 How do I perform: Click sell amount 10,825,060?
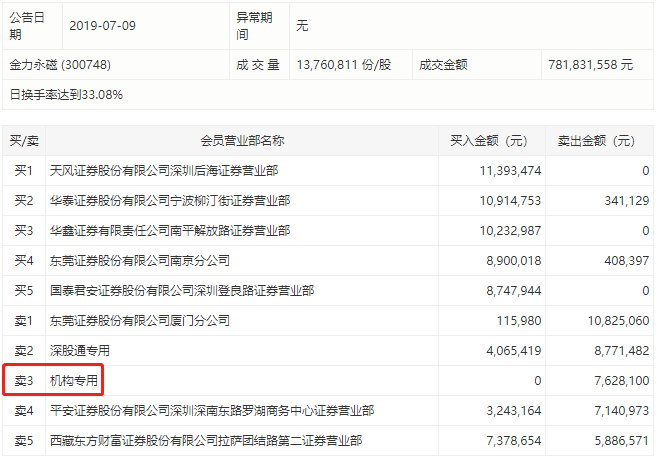tap(619, 321)
